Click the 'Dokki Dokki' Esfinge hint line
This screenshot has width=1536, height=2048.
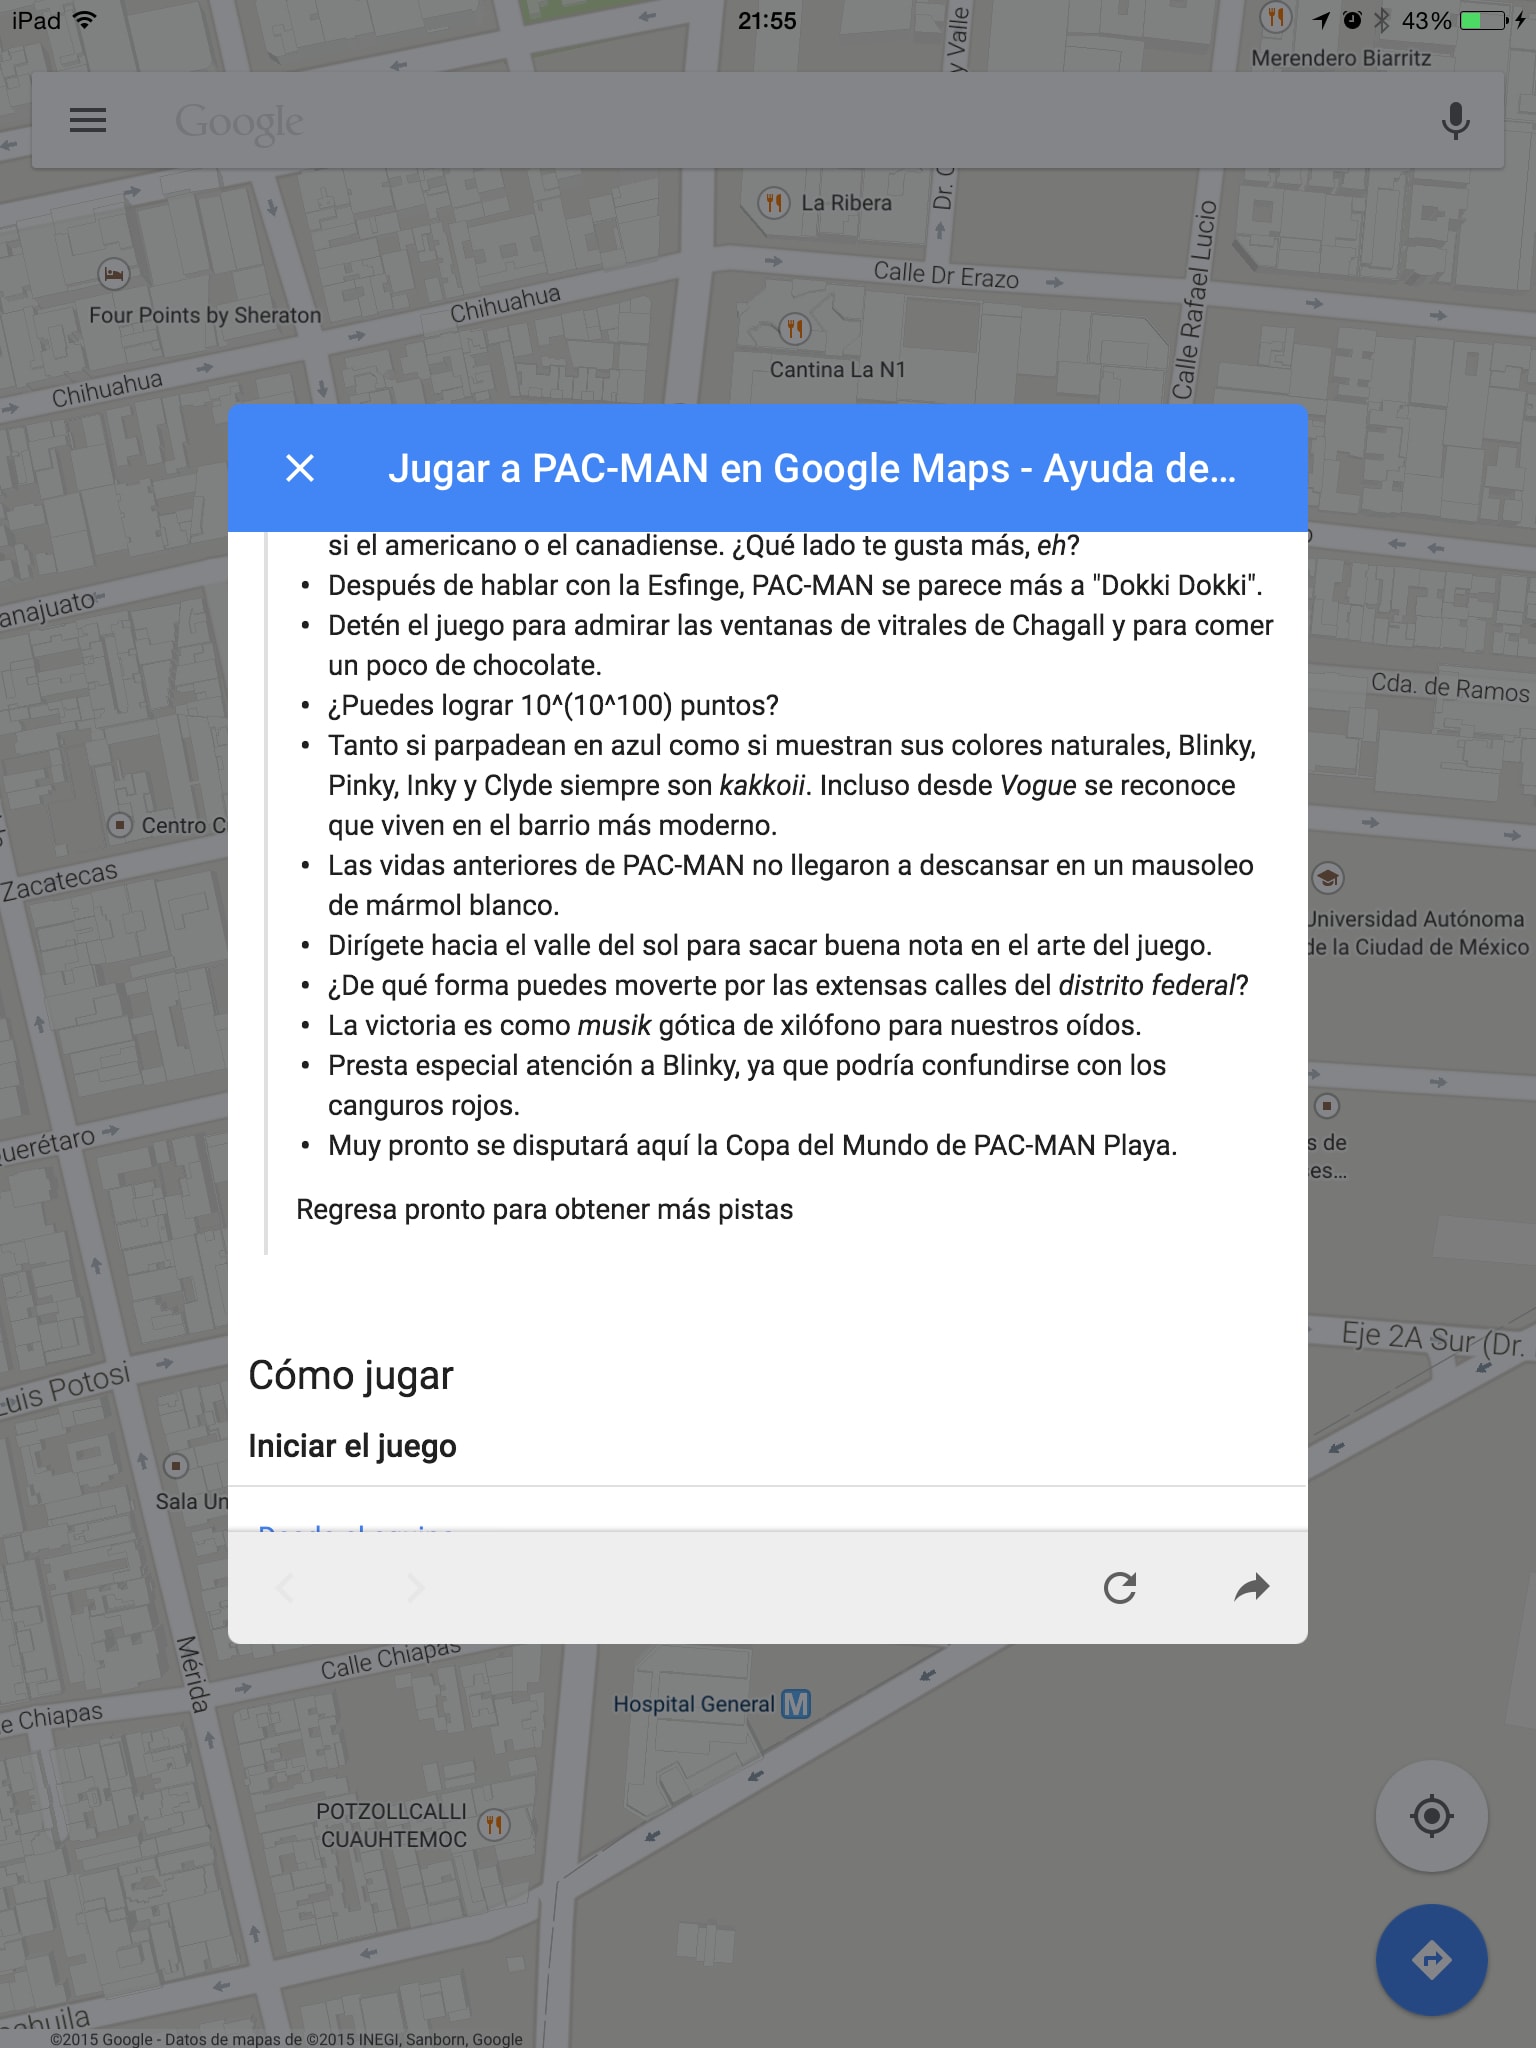(x=795, y=585)
